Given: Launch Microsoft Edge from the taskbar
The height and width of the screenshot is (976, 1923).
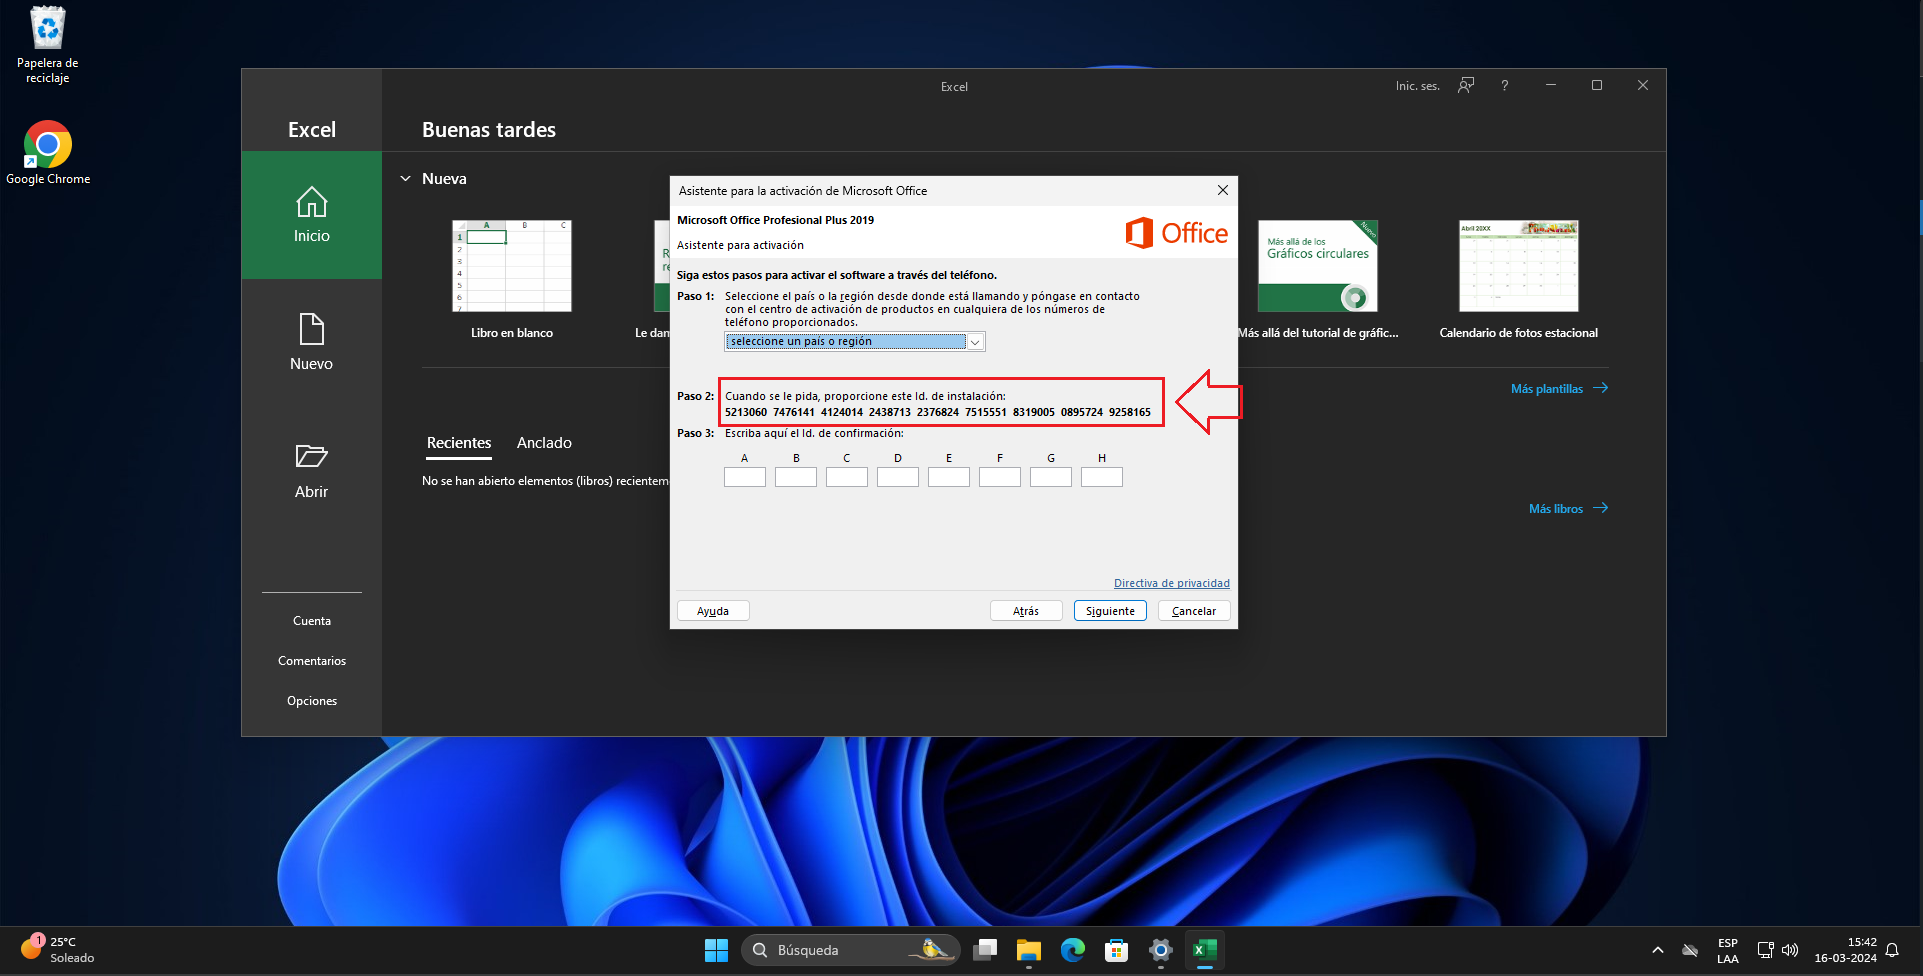Looking at the screenshot, I should click(1072, 950).
